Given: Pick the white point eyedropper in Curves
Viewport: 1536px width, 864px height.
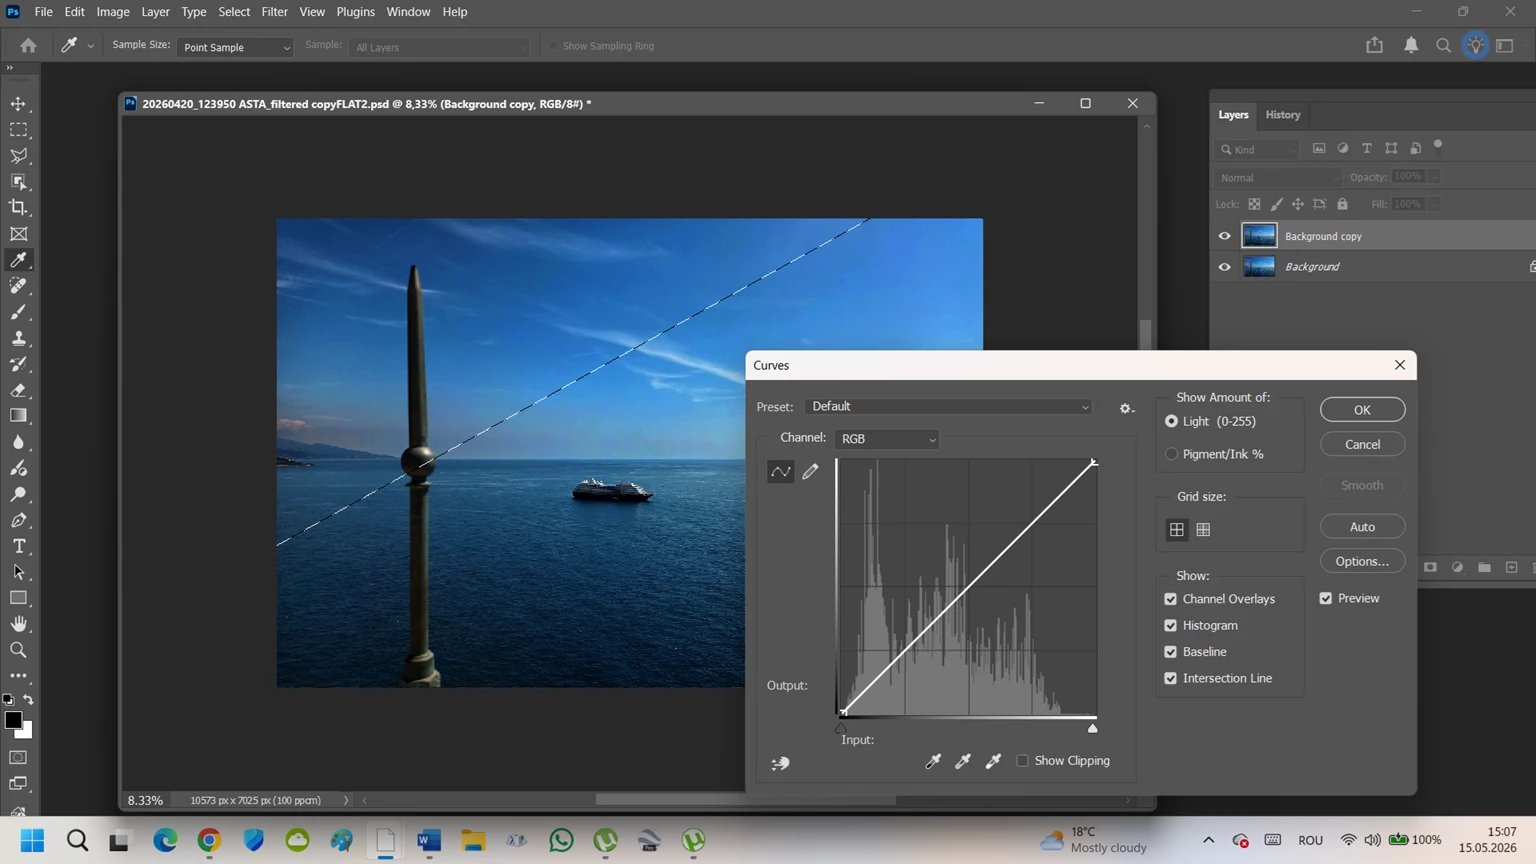Looking at the screenshot, I should [x=993, y=761].
